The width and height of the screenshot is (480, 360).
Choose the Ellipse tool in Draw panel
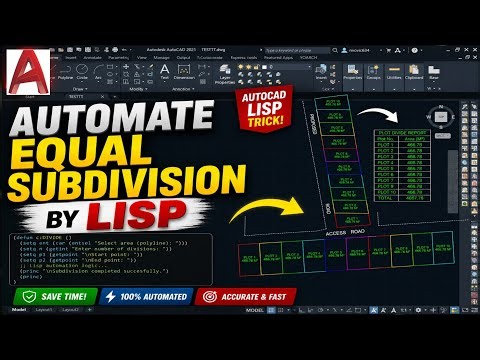tap(110, 74)
